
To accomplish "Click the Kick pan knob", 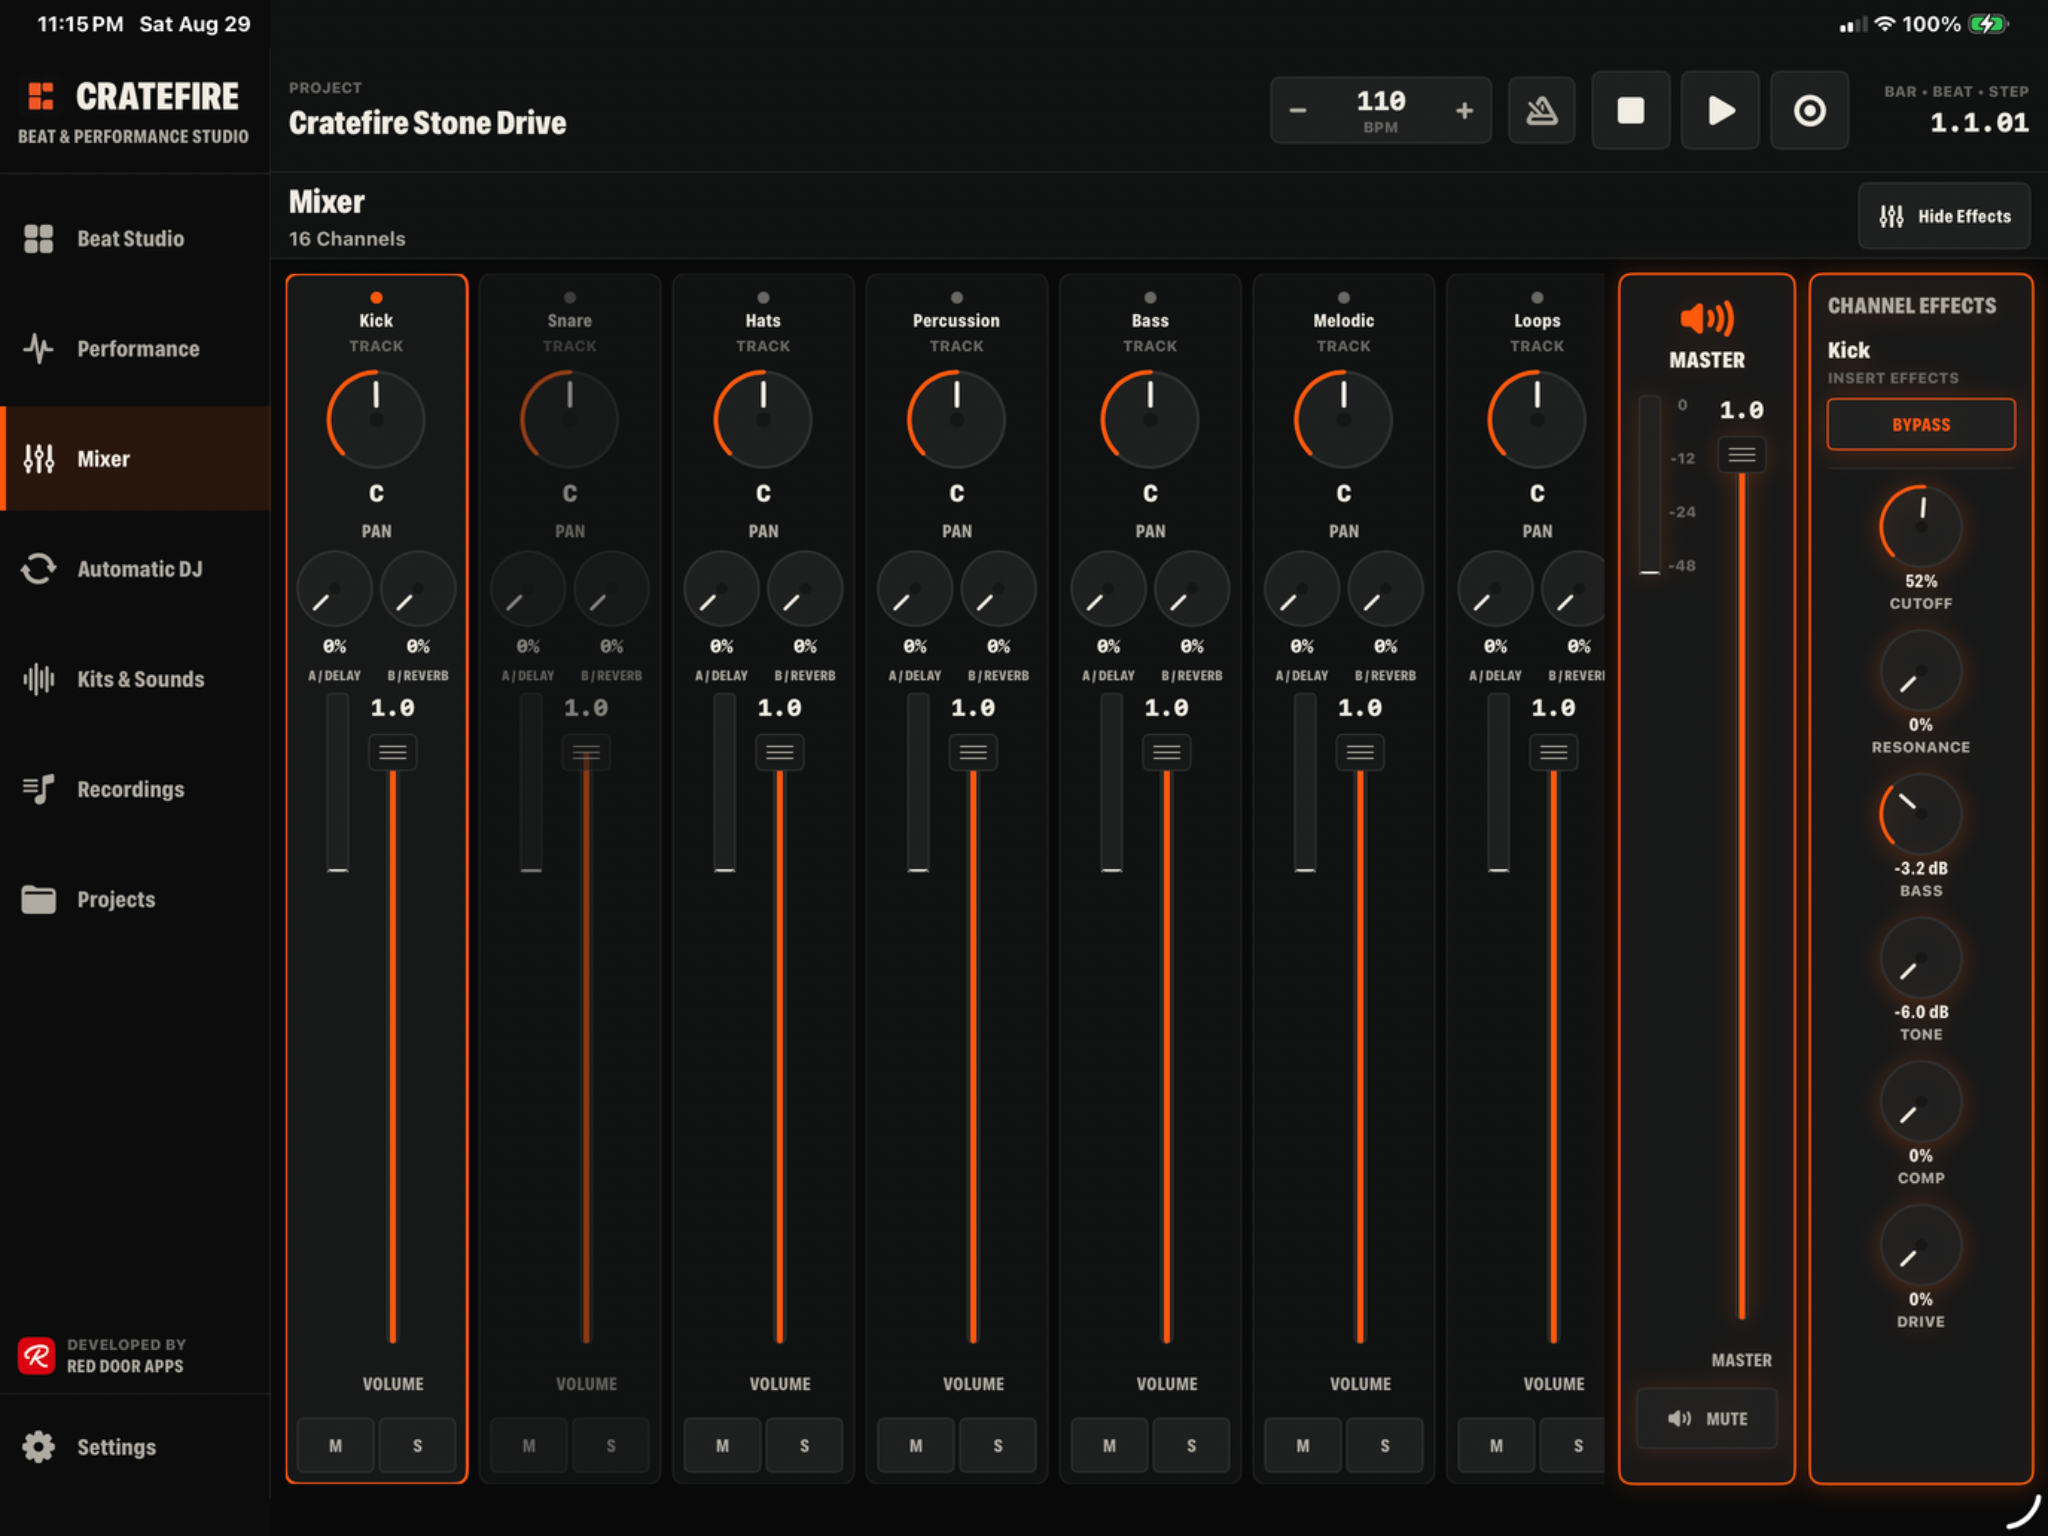I will pos(376,420).
